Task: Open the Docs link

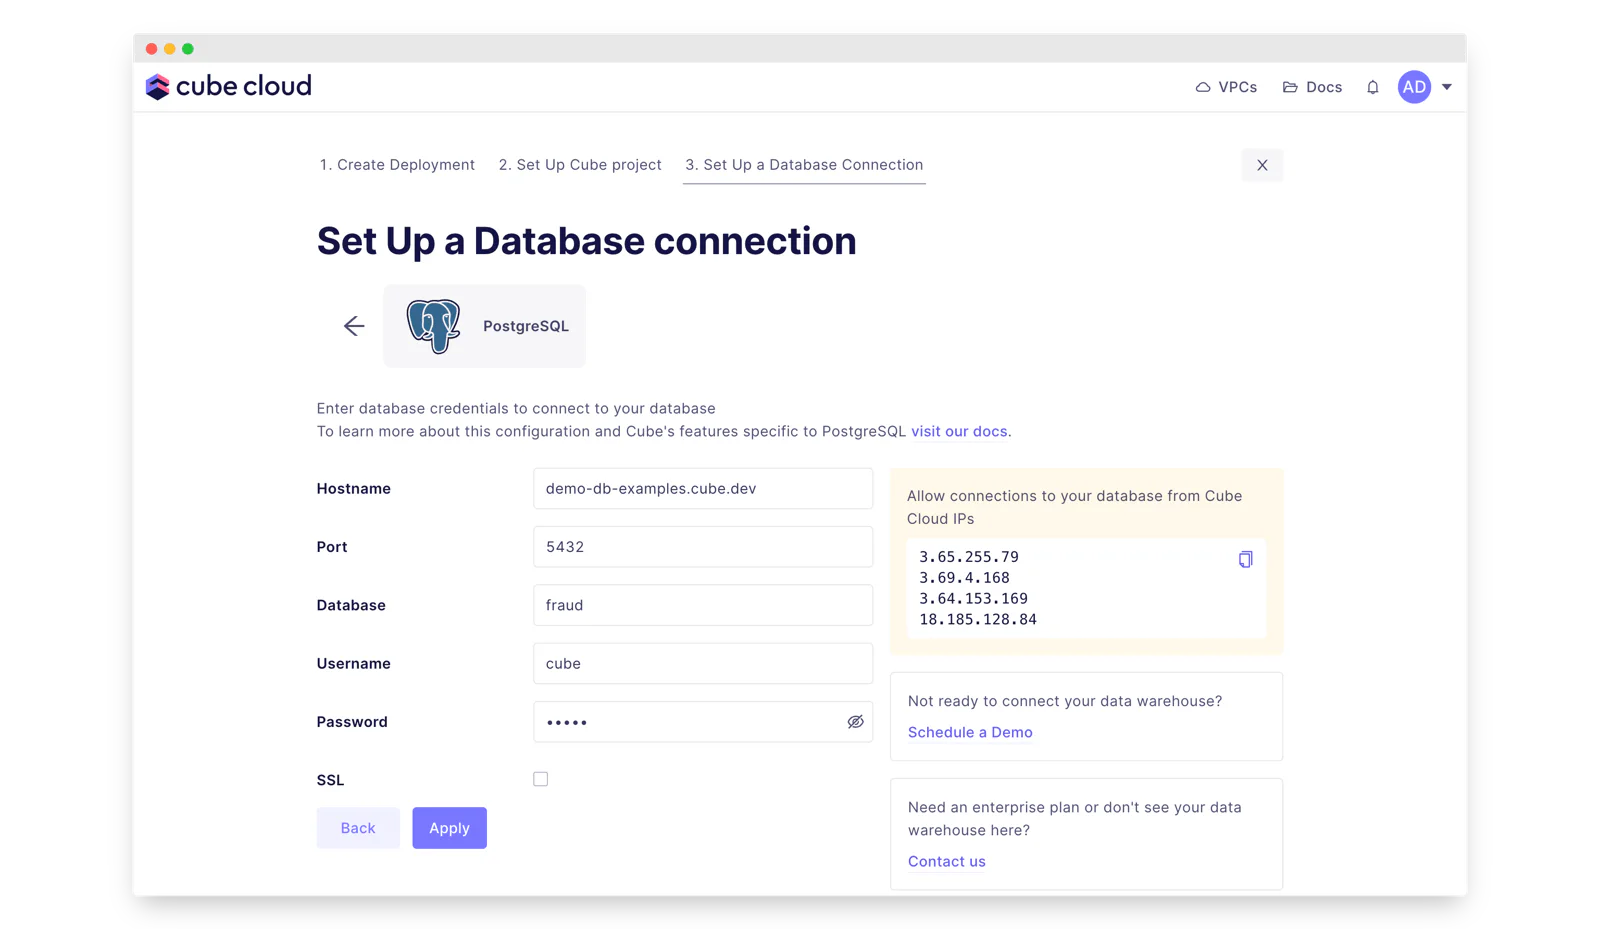Action: [1312, 87]
